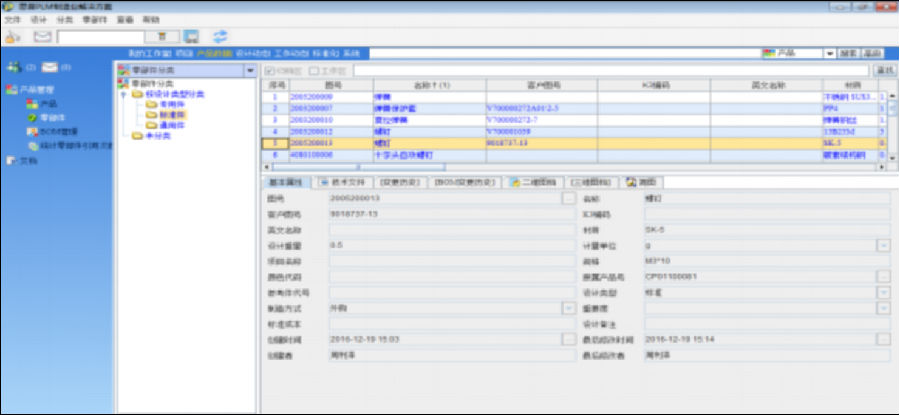Open the 文件 menu
Viewport: 899px width, 415px height.
pos(13,19)
